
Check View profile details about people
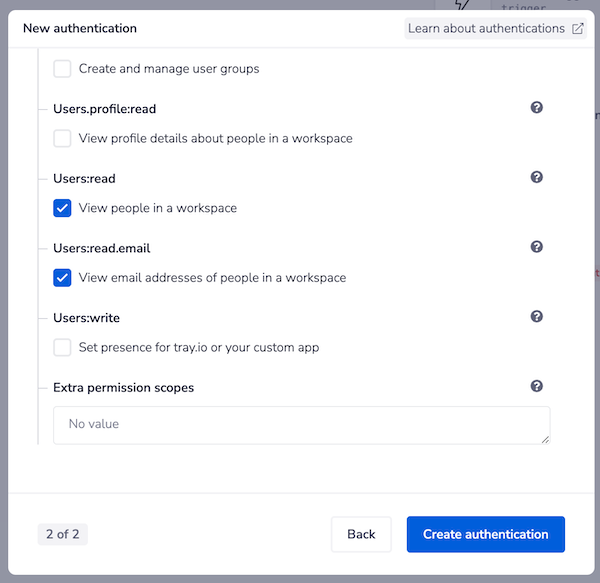pos(63,138)
